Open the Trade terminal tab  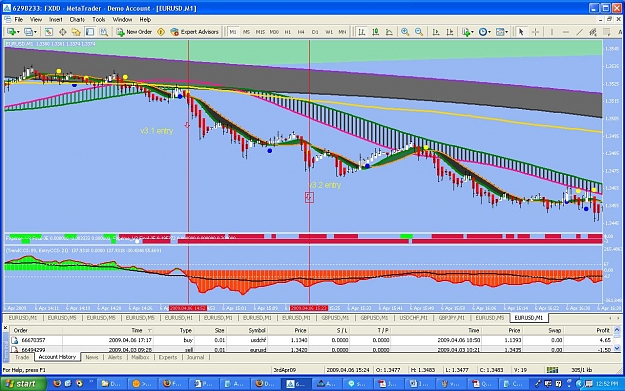click(x=22, y=357)
